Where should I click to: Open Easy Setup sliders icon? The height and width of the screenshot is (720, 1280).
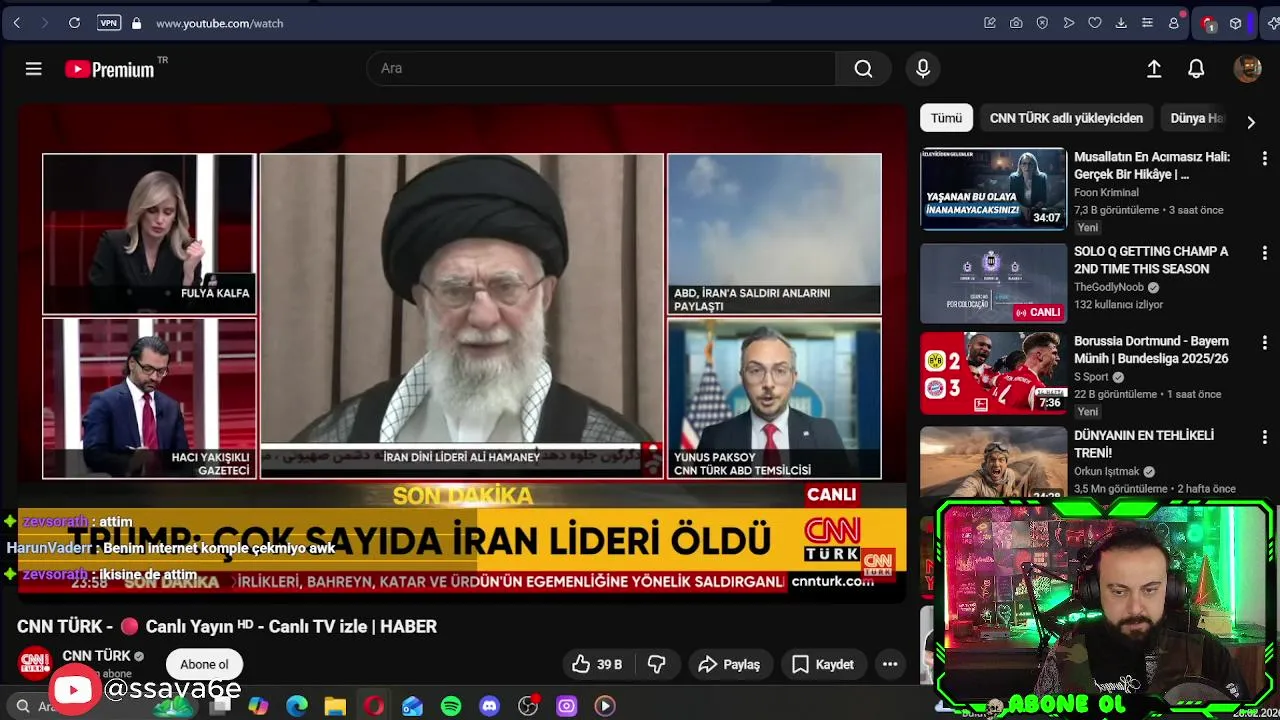pyautogui.click(x=1147, y=23)
